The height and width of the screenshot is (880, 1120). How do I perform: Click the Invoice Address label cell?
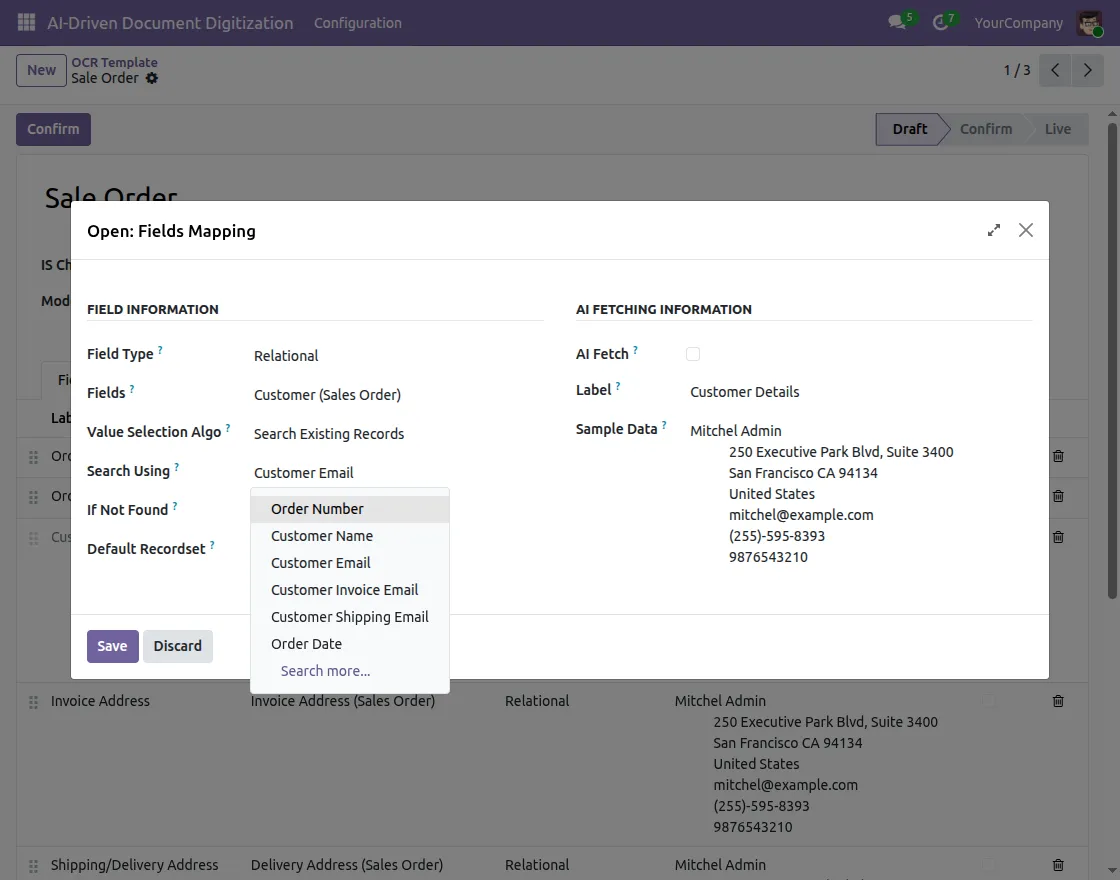(x=100, y=701)
